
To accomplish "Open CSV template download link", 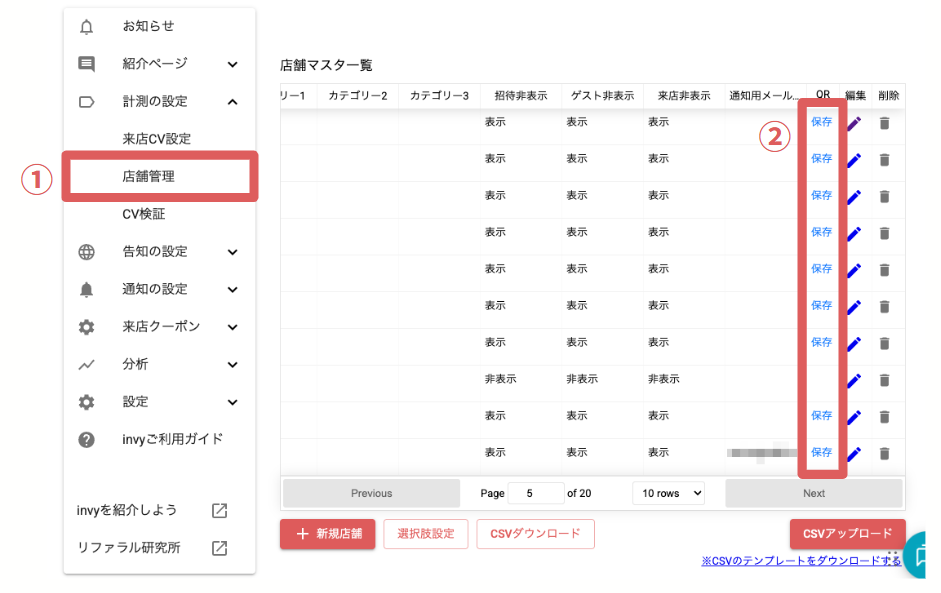I will tap(801, 561).
